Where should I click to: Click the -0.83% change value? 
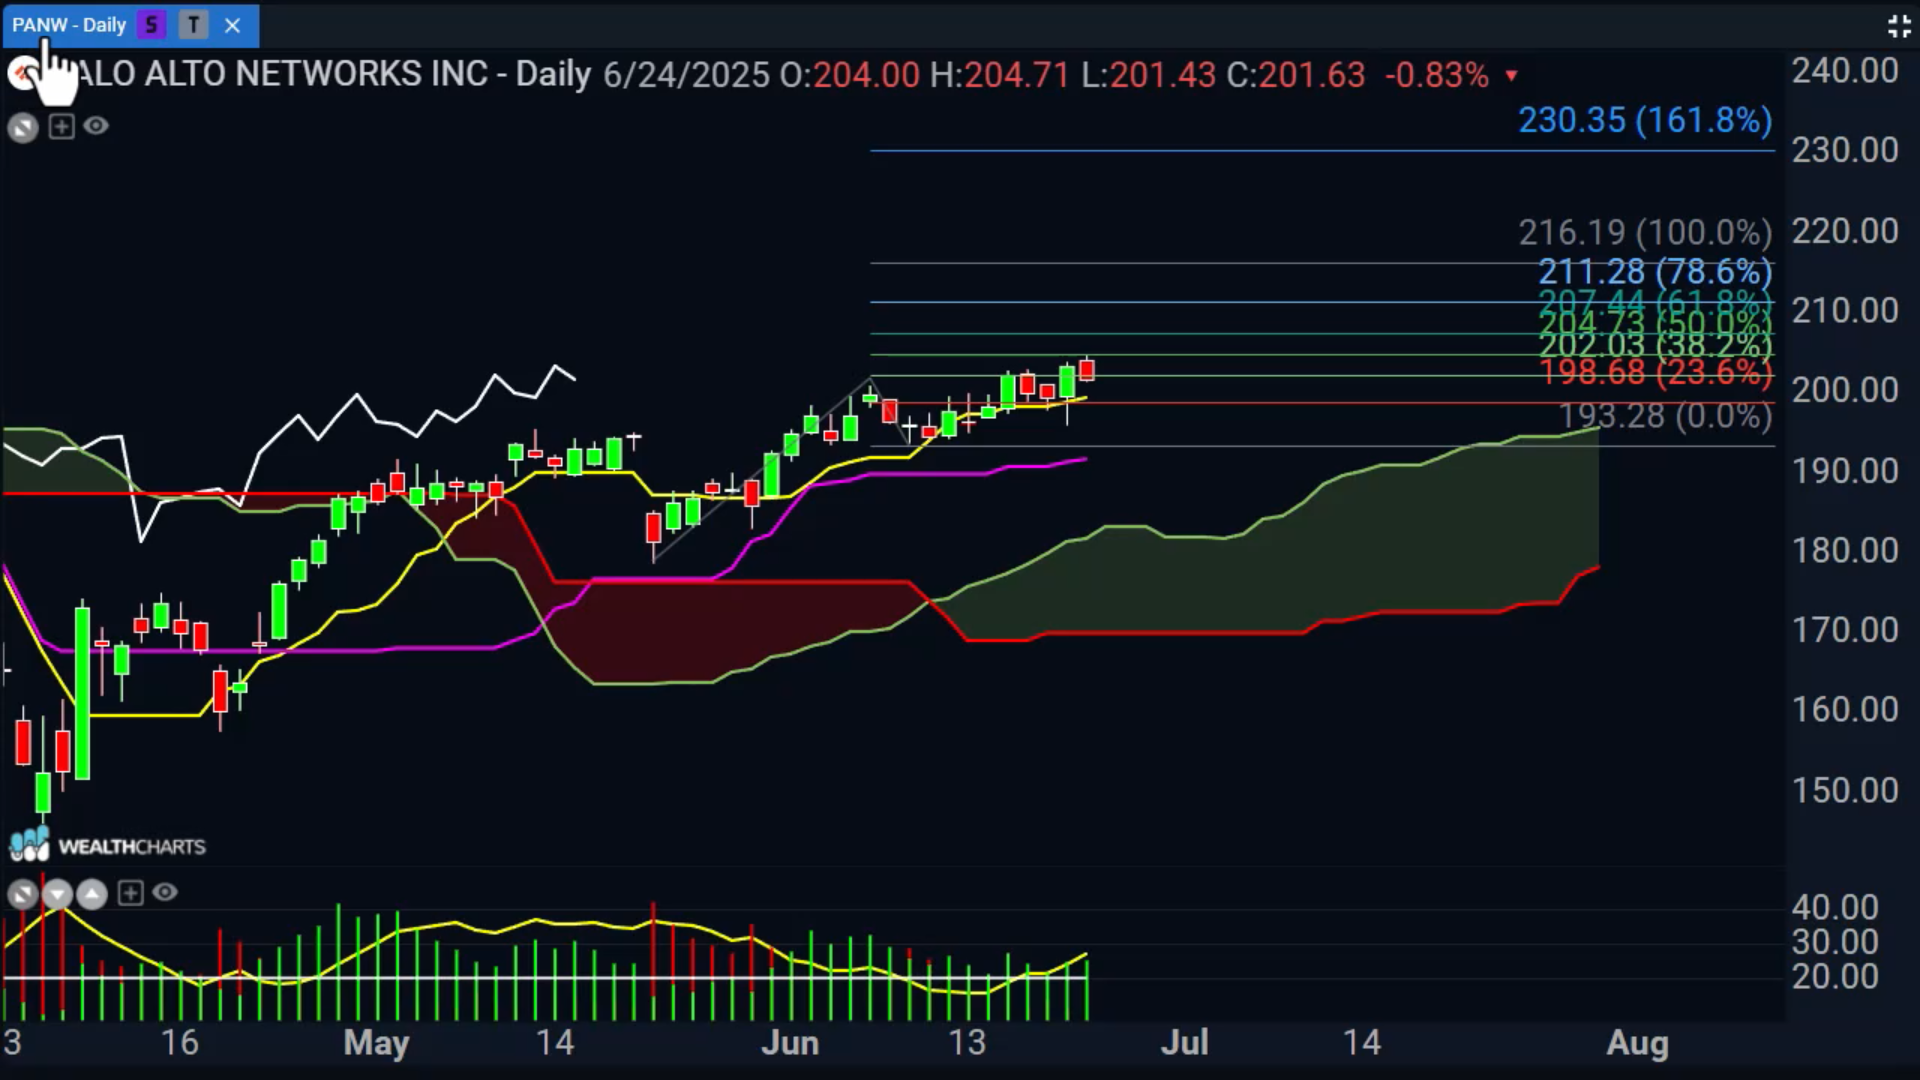pyautogui.click(x=1437, y=75)
